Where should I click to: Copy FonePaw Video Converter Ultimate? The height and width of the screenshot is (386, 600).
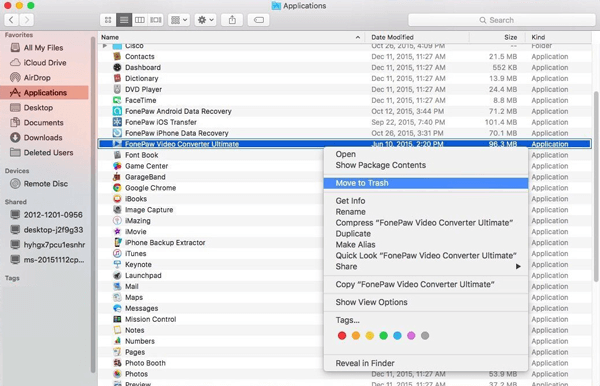coord(426,284)
